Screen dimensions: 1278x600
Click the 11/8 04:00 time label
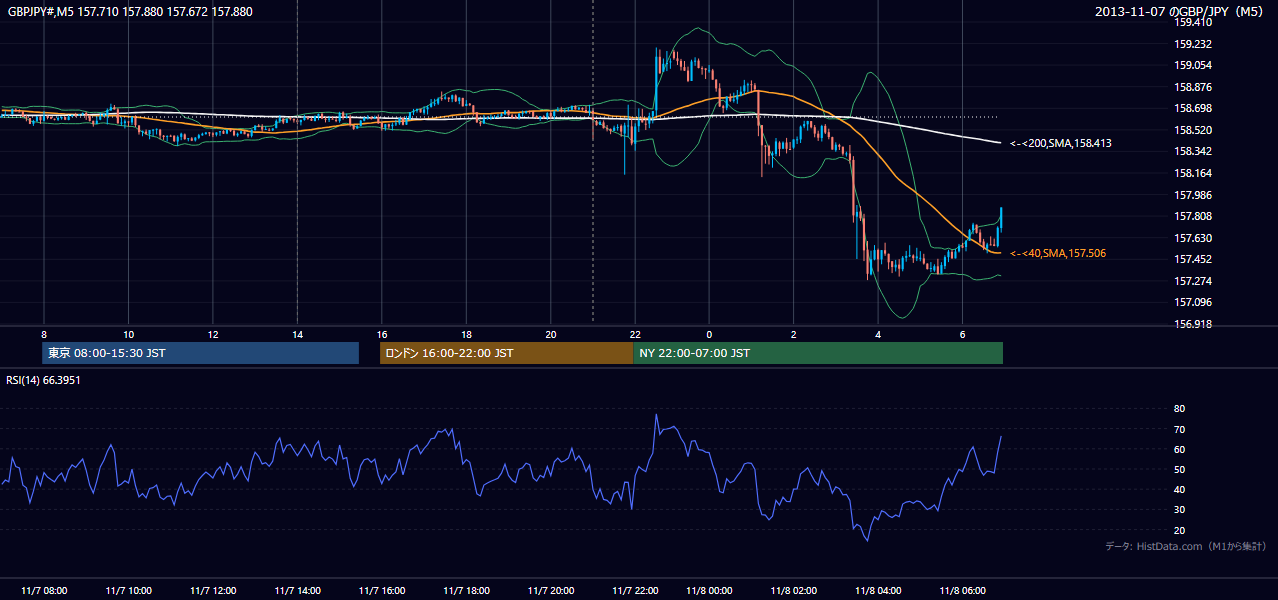coord(877,591)
